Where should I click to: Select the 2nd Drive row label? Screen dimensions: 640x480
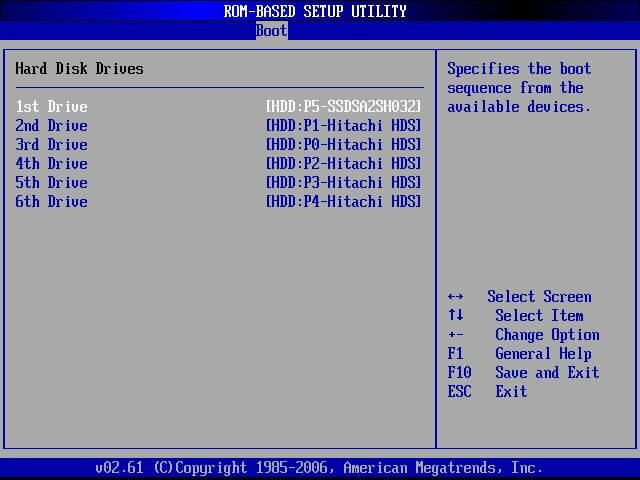point(51,125)
